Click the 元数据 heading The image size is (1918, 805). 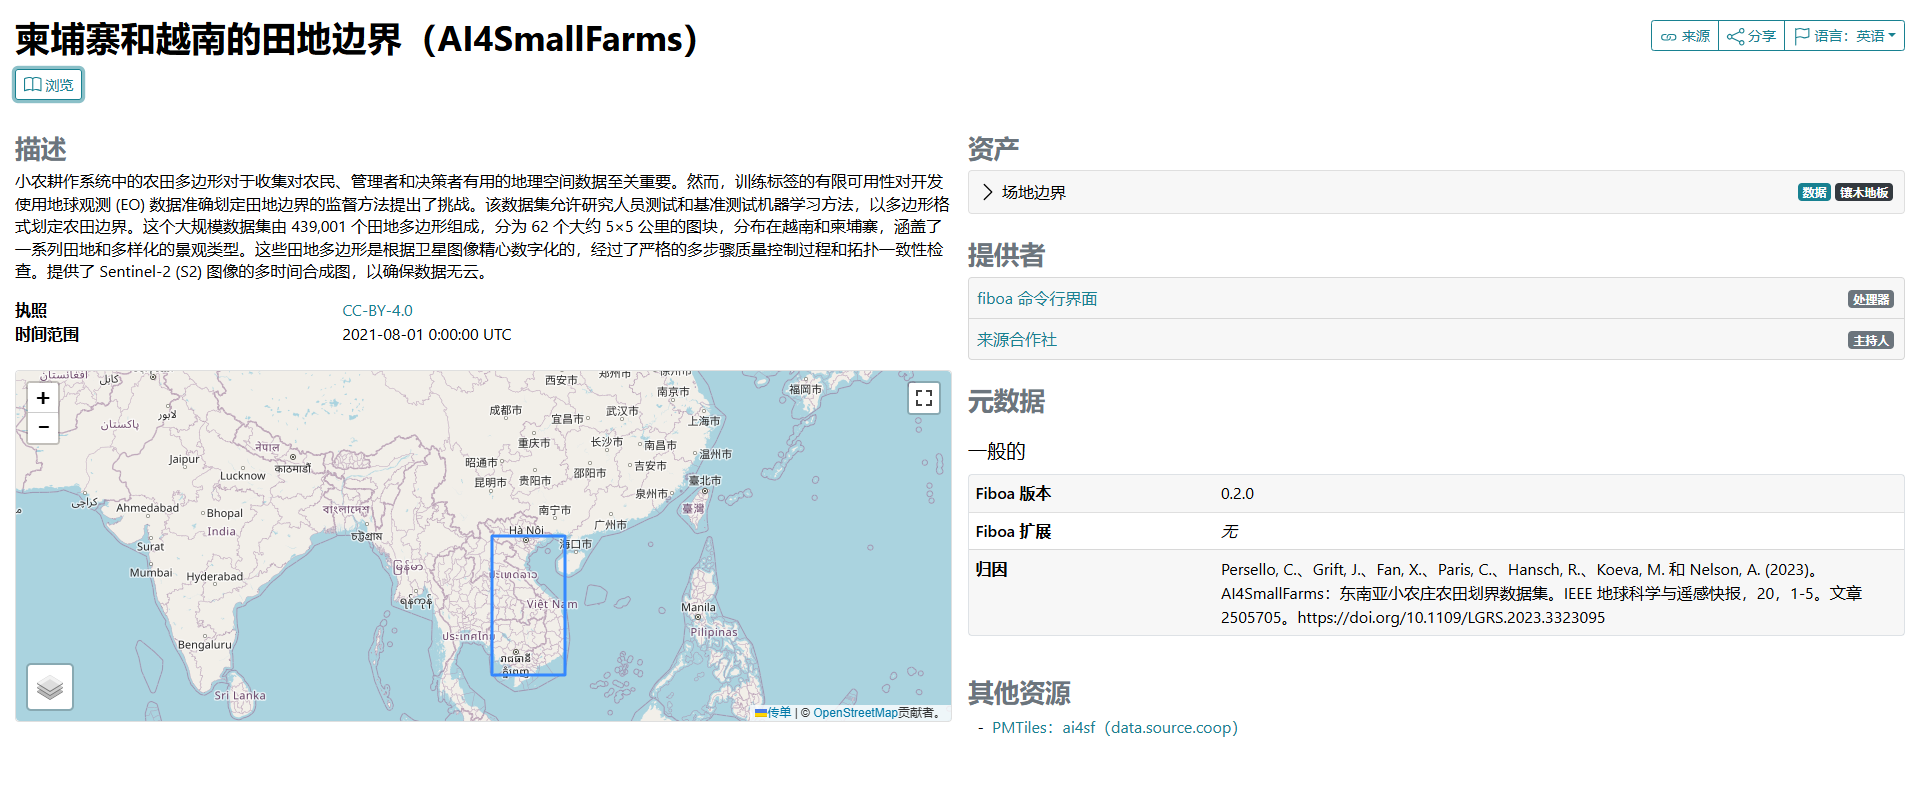click(x=1006, y=401)
